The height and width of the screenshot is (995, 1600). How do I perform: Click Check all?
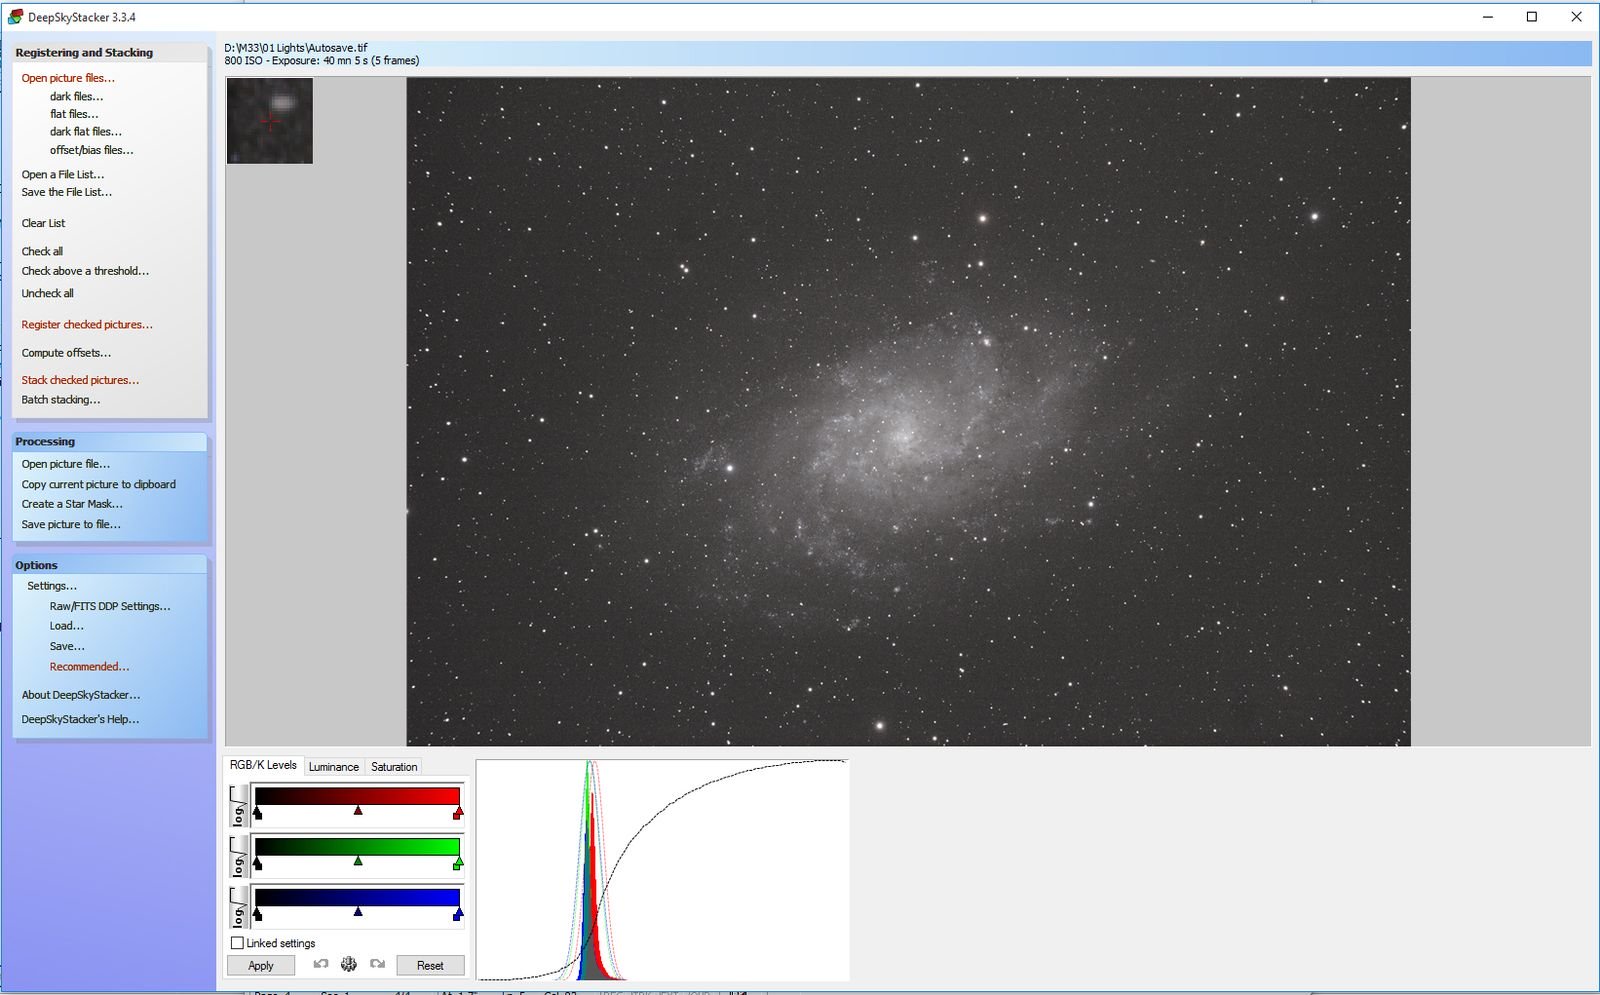pyautogui.click(x=42, y=251)
